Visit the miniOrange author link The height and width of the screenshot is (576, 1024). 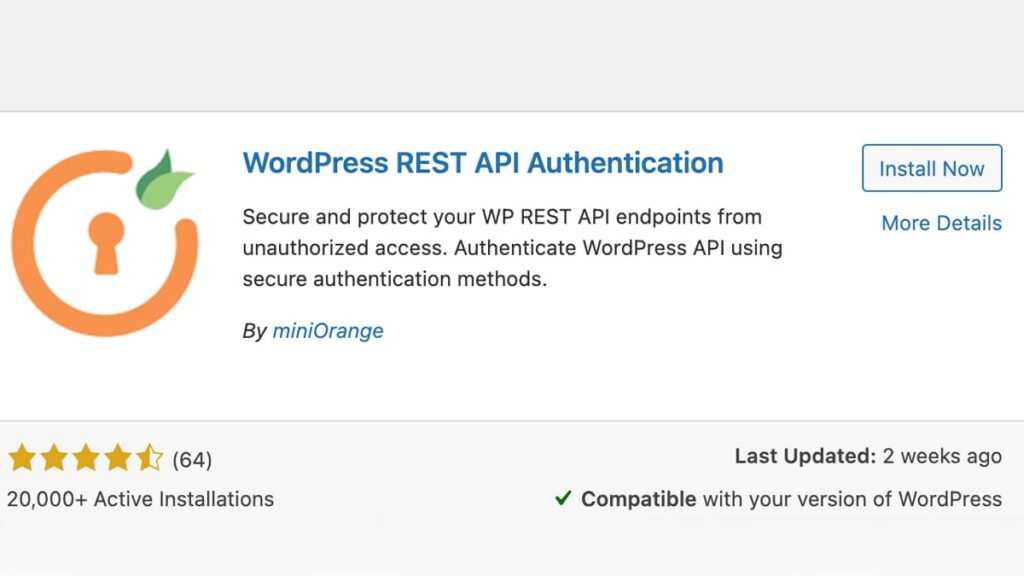(328, 331)
